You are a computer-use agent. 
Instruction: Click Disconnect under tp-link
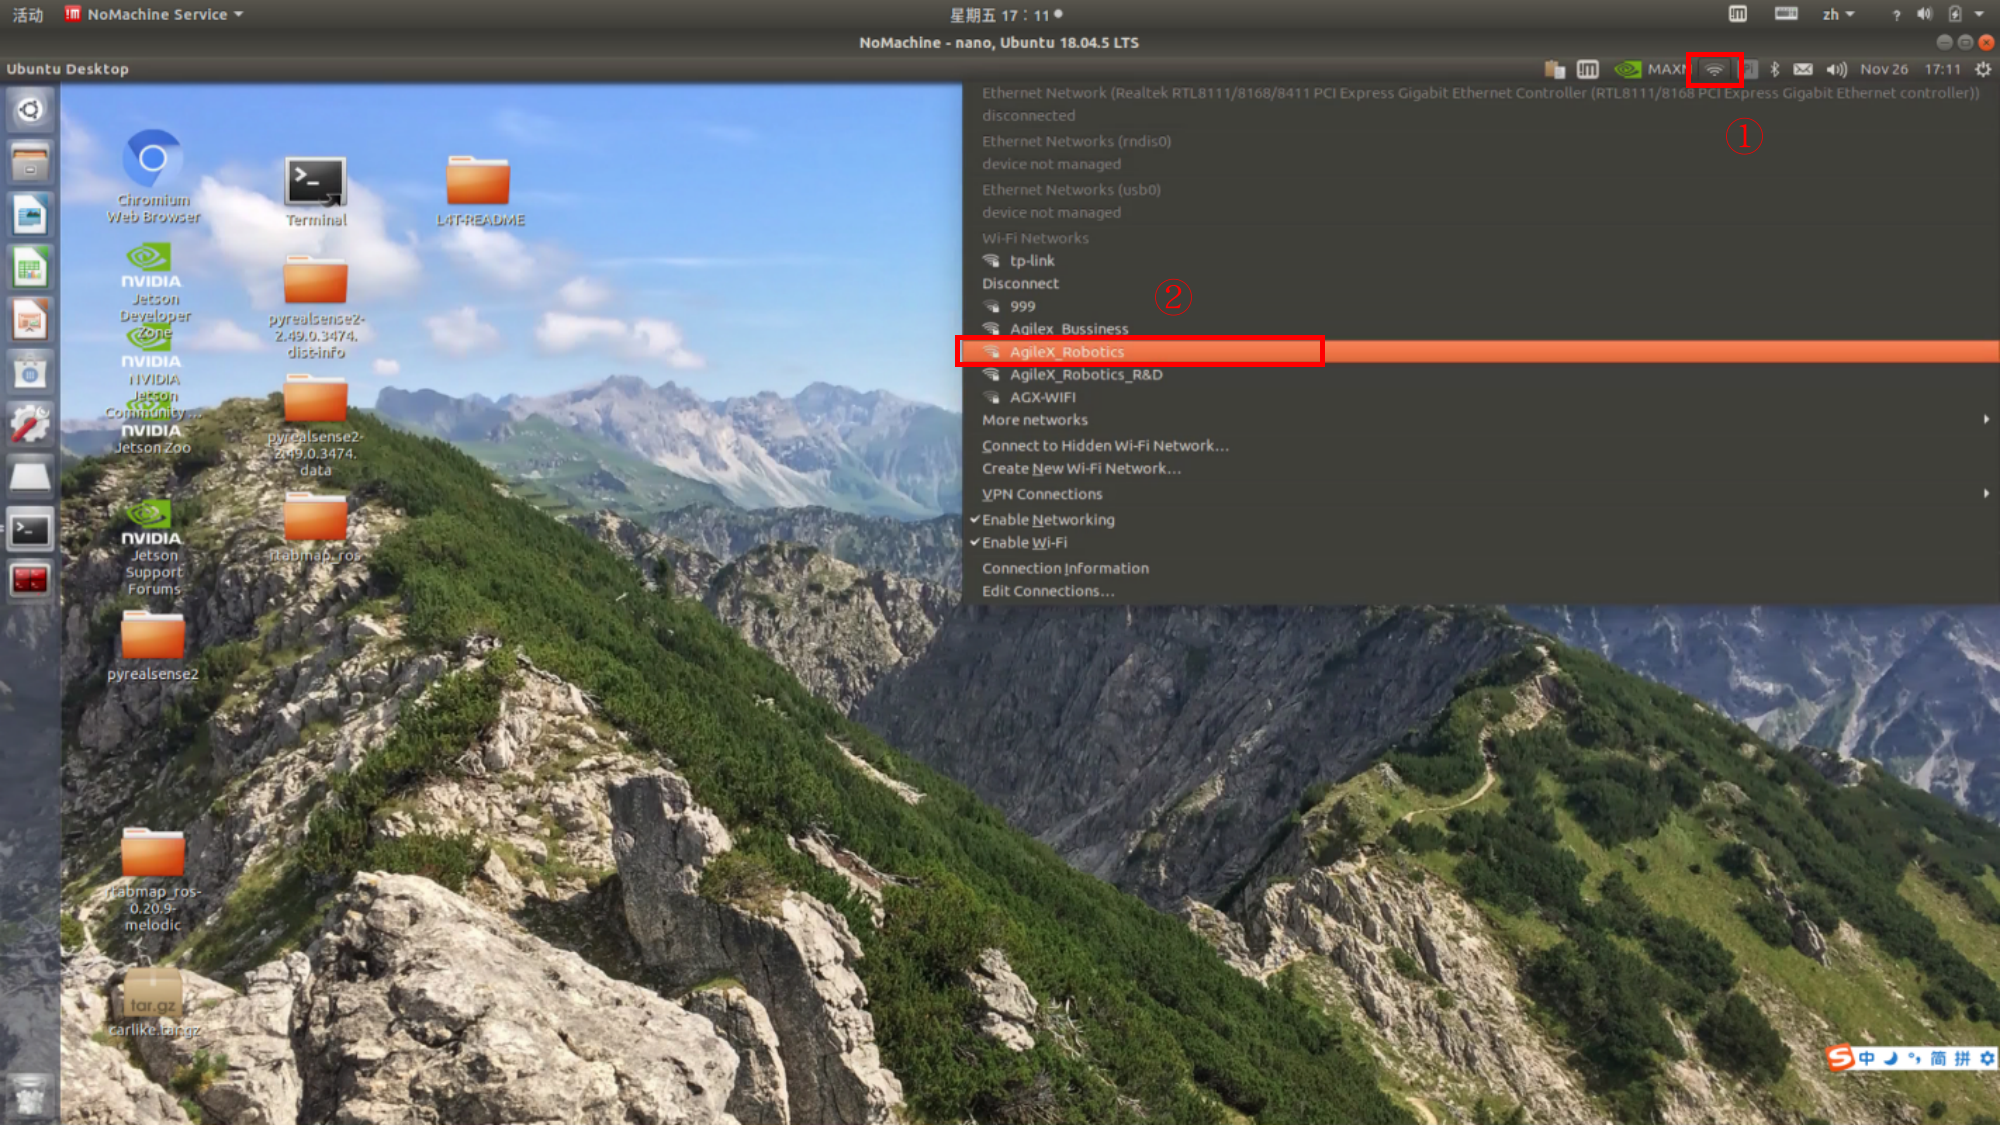tap(1019, 284)
